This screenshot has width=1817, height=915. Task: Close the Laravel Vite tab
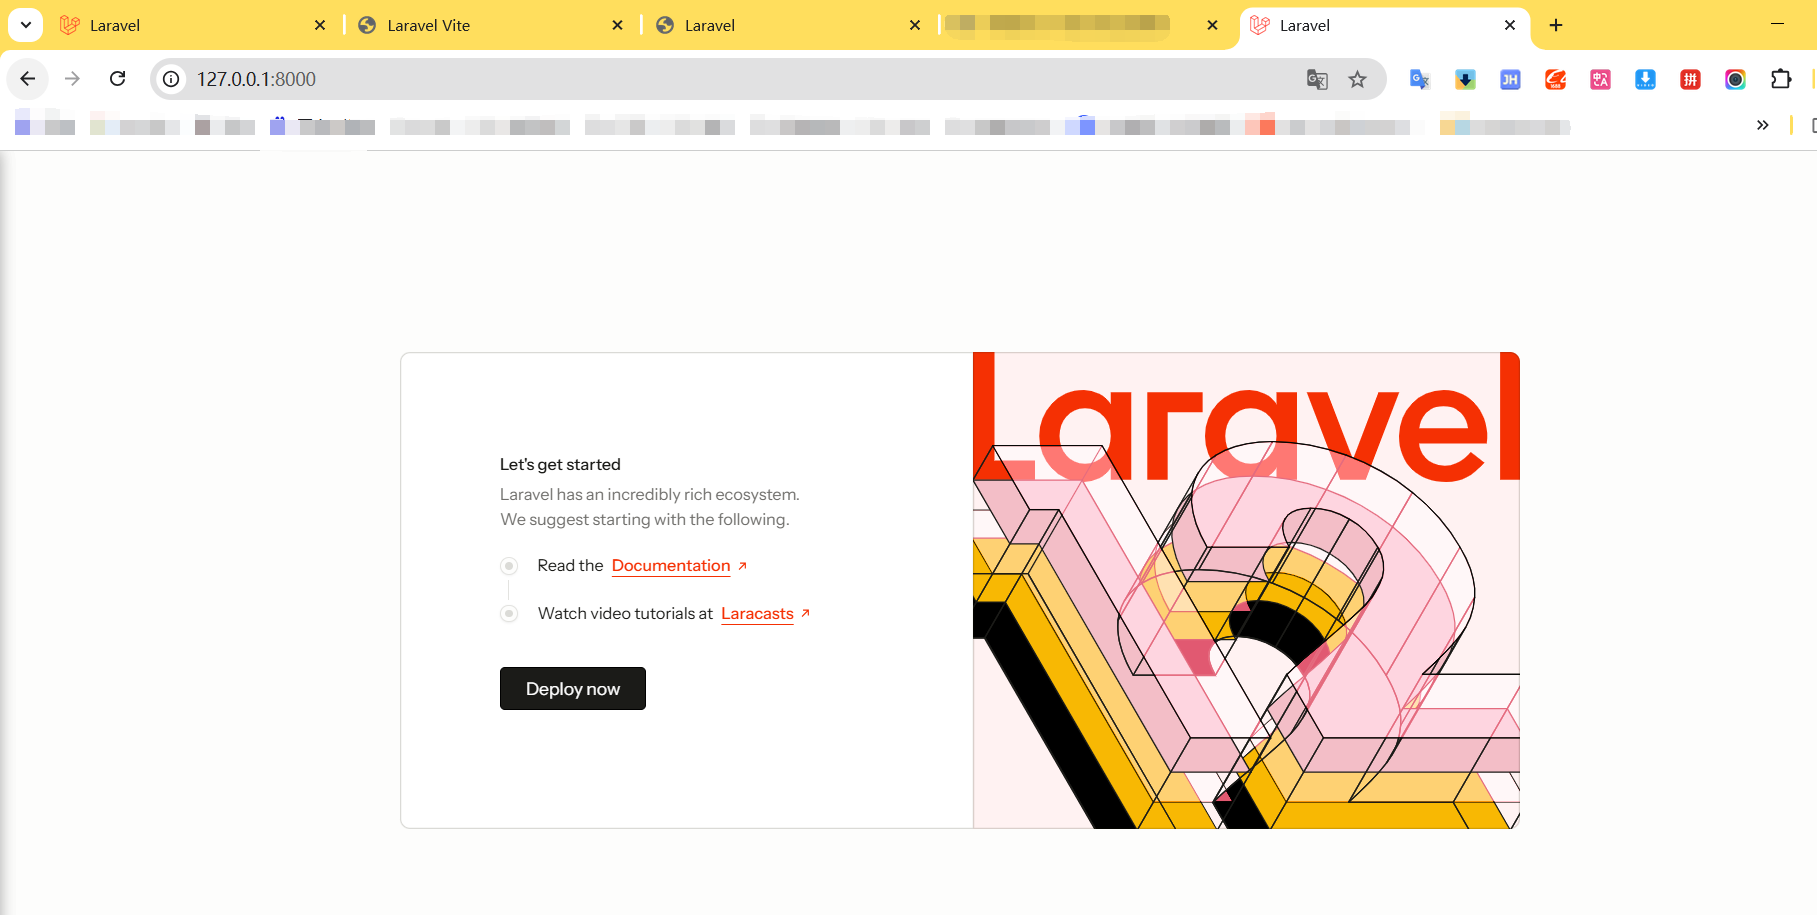617,25
